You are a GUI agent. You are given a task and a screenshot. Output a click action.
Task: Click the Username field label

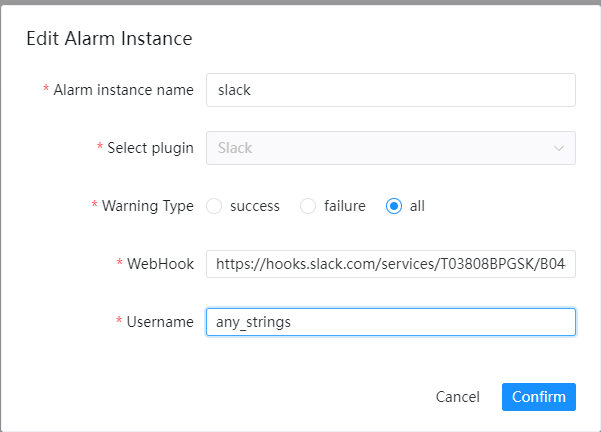(159, 322)
